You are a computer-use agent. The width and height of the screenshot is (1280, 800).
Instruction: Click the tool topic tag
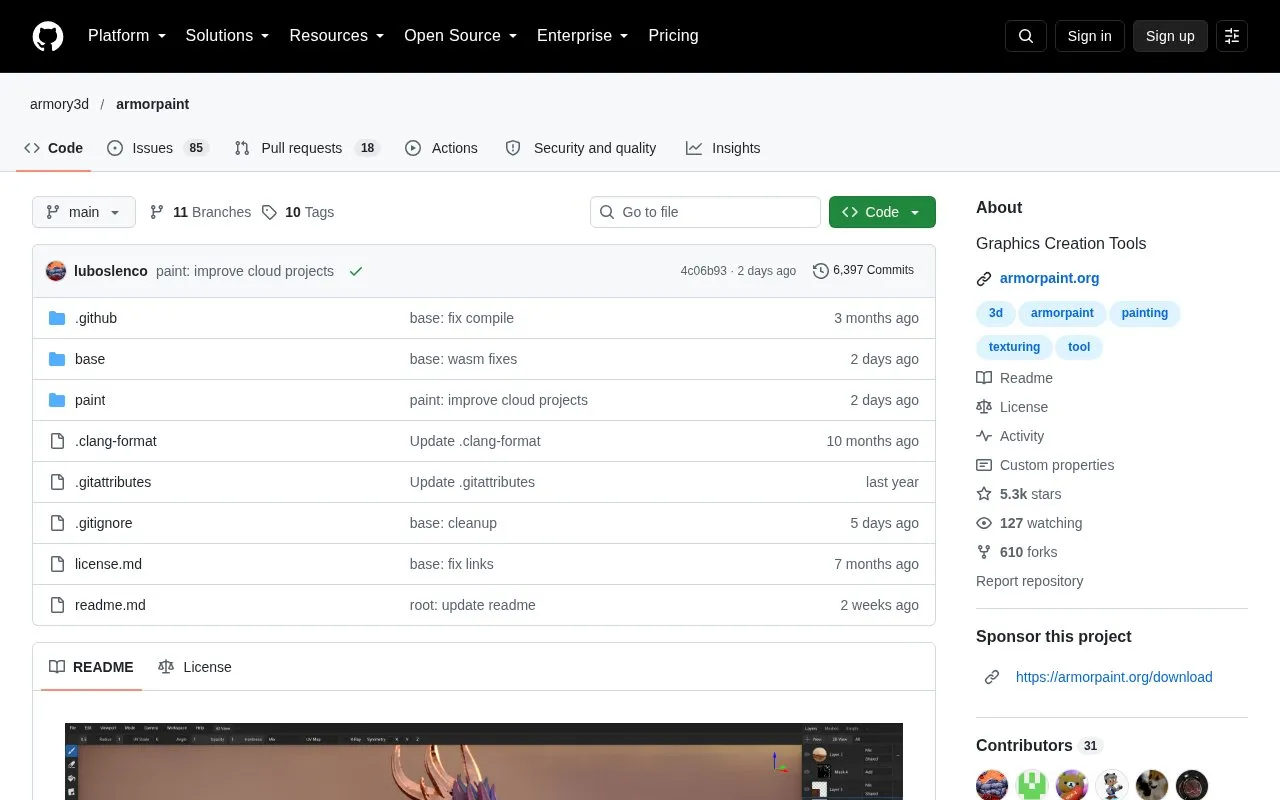pos(1079,347)
